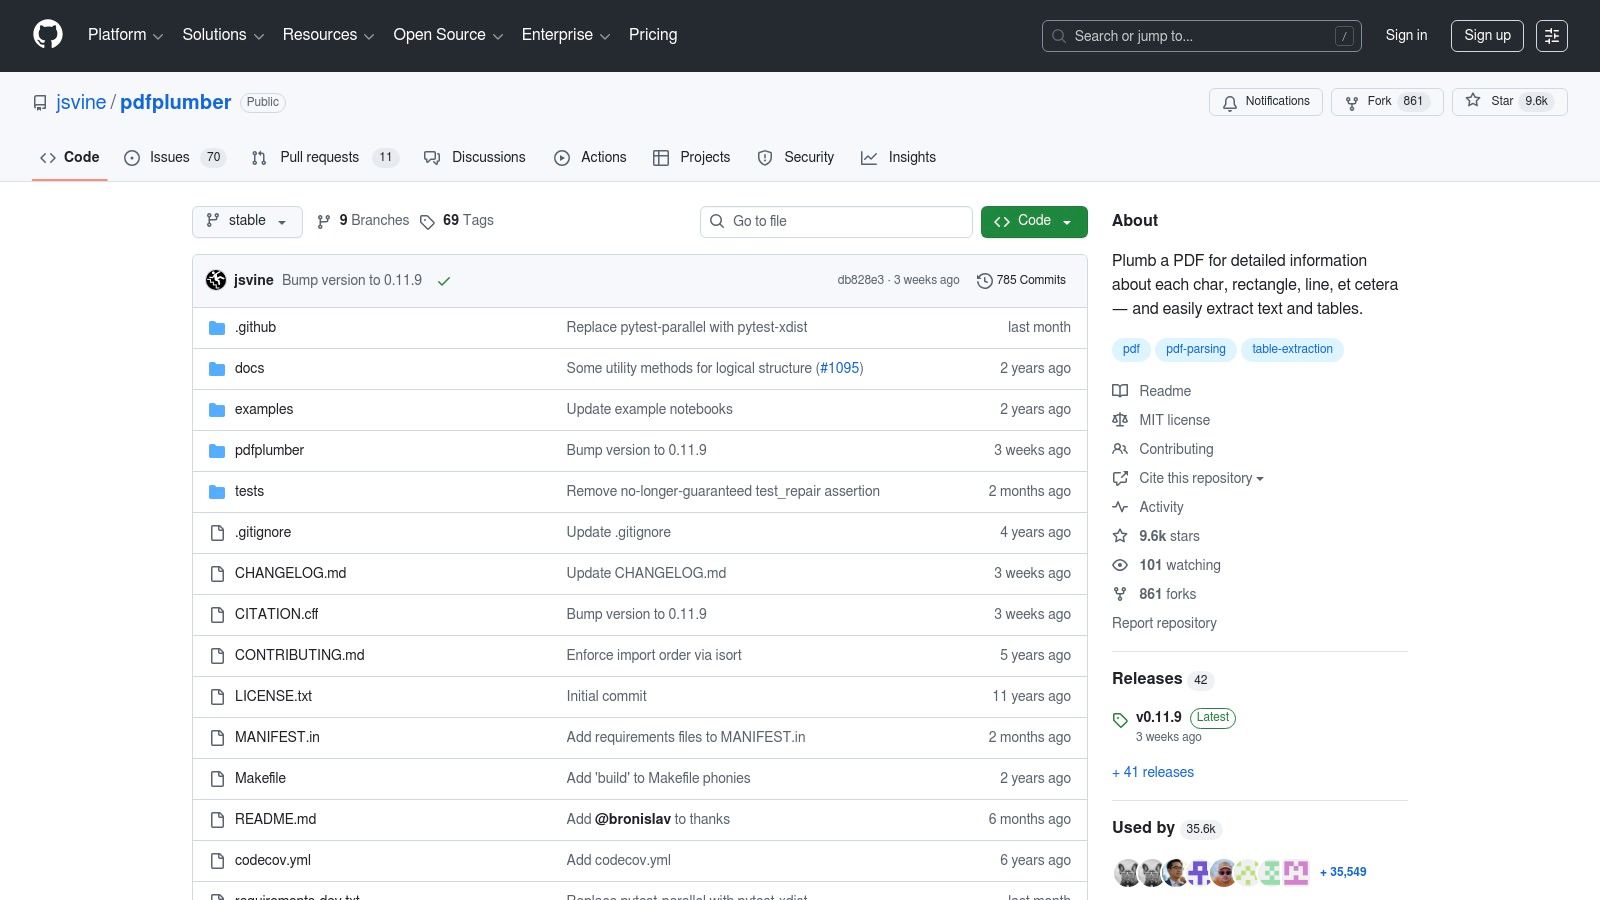Open the pdfplumber folder
The image size is (1600, 900).
[x=269, y=450]
